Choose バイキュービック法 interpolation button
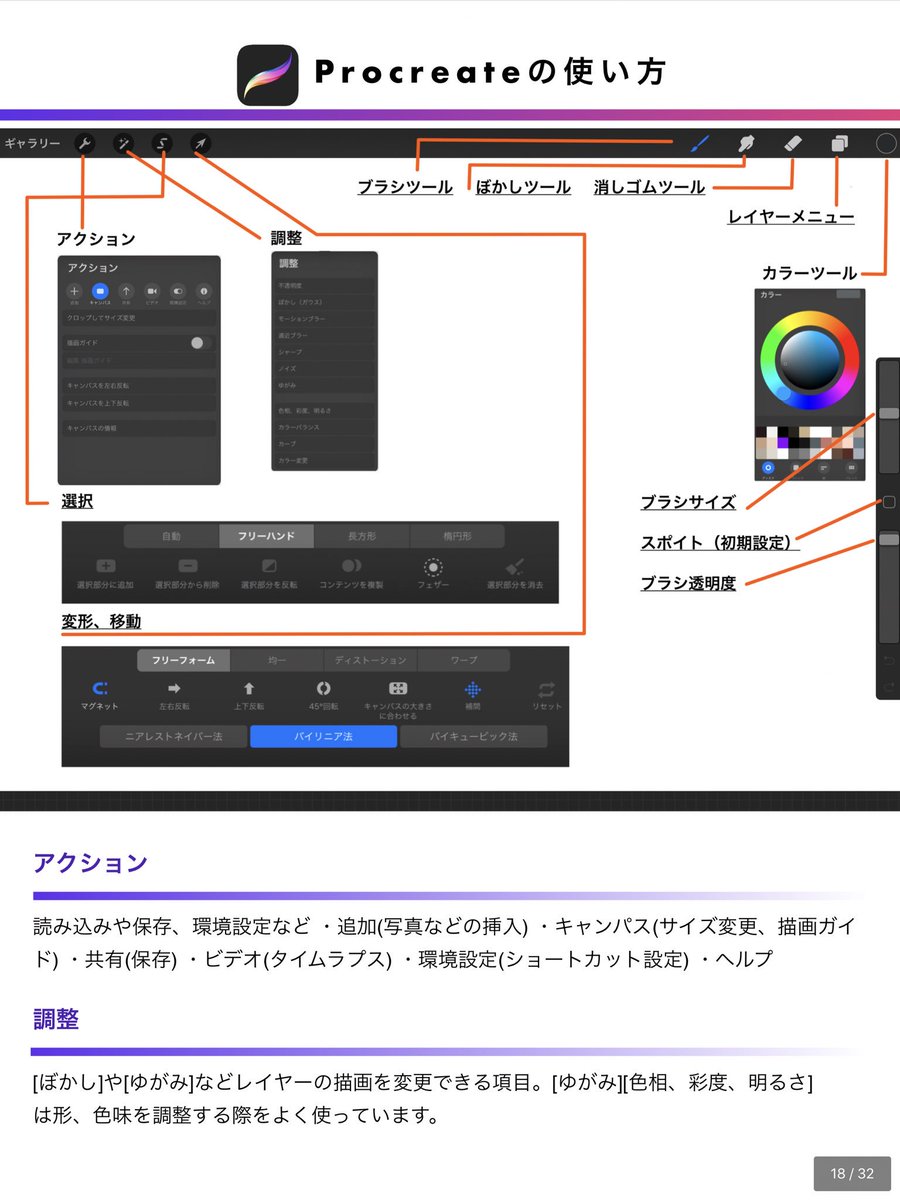Viewport: 900px width, 1200px height. click(x=474, y=737)
